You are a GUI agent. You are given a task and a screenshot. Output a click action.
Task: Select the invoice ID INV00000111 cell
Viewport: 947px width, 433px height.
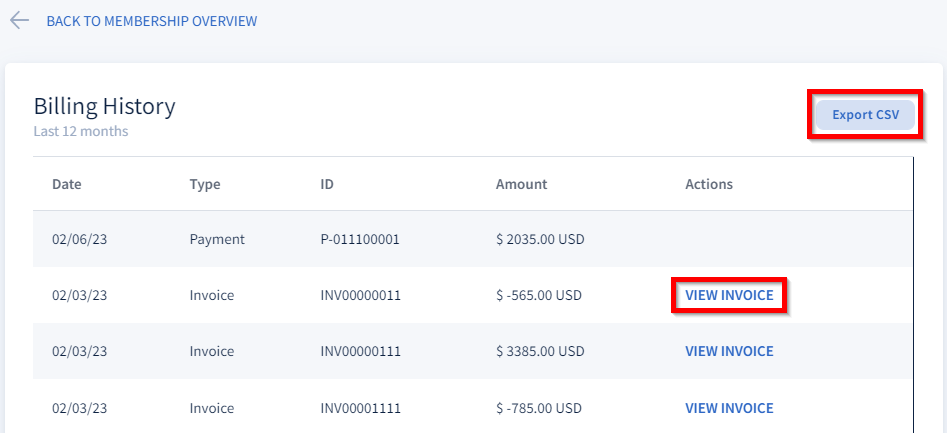364,352
